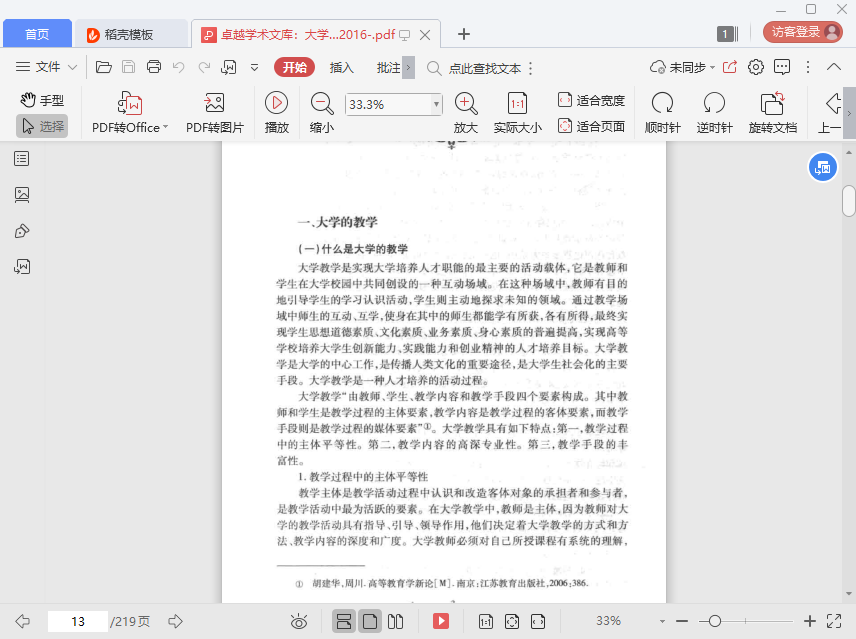This screenshot has height=639, width=856.
Task: Choose 适合宽度 fit width option
Action: pyautogui.click(x=591, y=100)
